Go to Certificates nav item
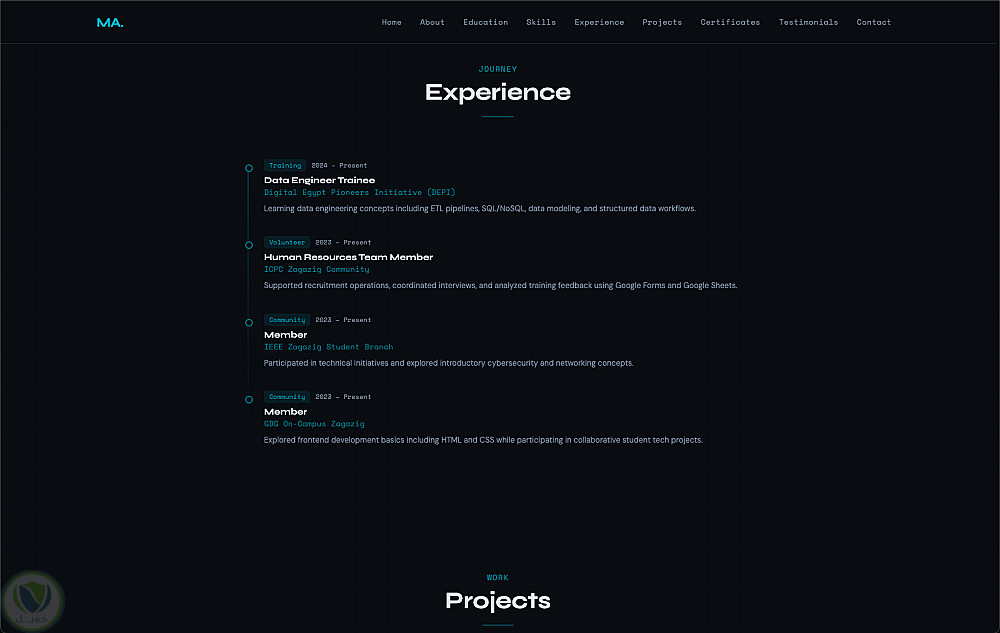The height and width of the screenshot is (633, 1000). 730,22
